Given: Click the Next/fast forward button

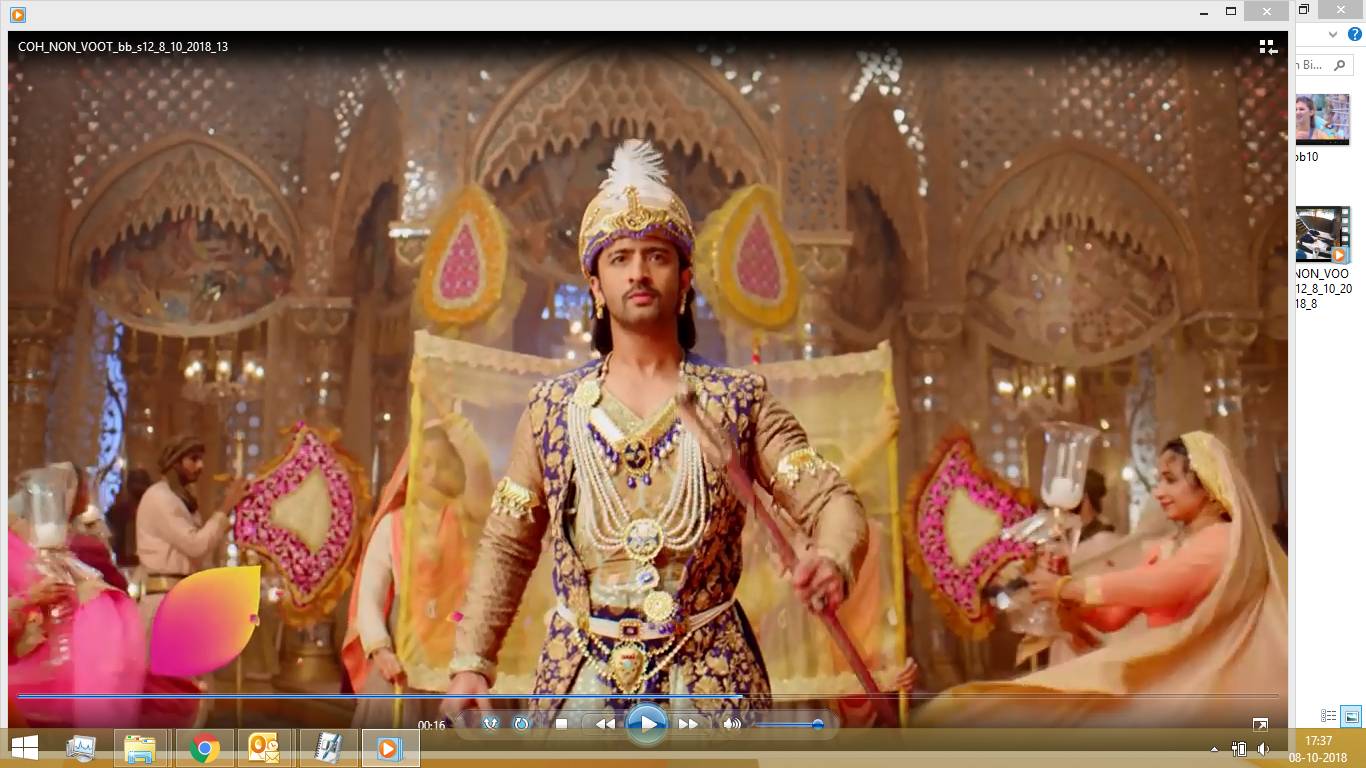Looking at the screenshot, I should 688,724.
